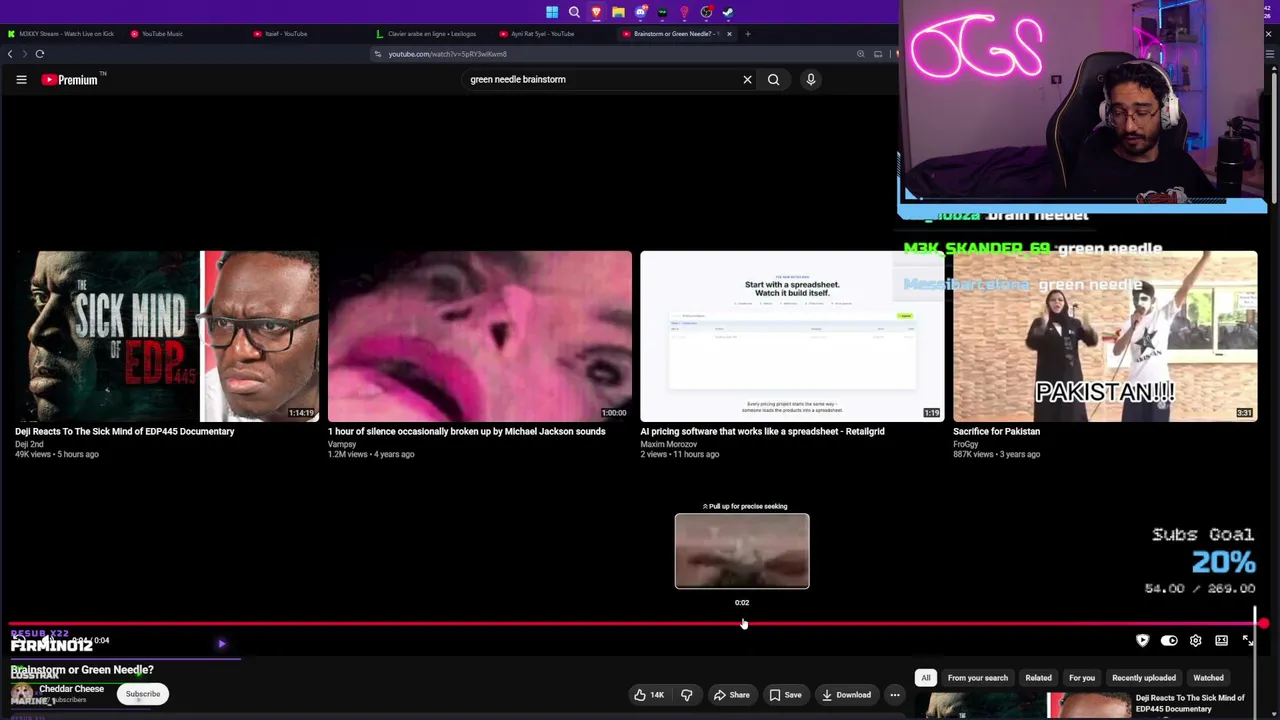Go back in browser history
The height and width of the screenshot is (720, 1280).
(11, 54)
